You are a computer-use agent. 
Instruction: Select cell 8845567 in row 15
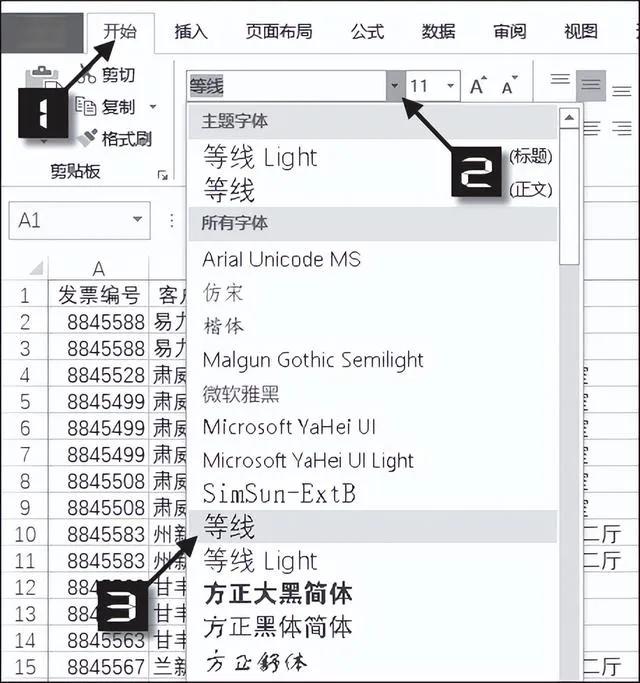coord(98,666)
